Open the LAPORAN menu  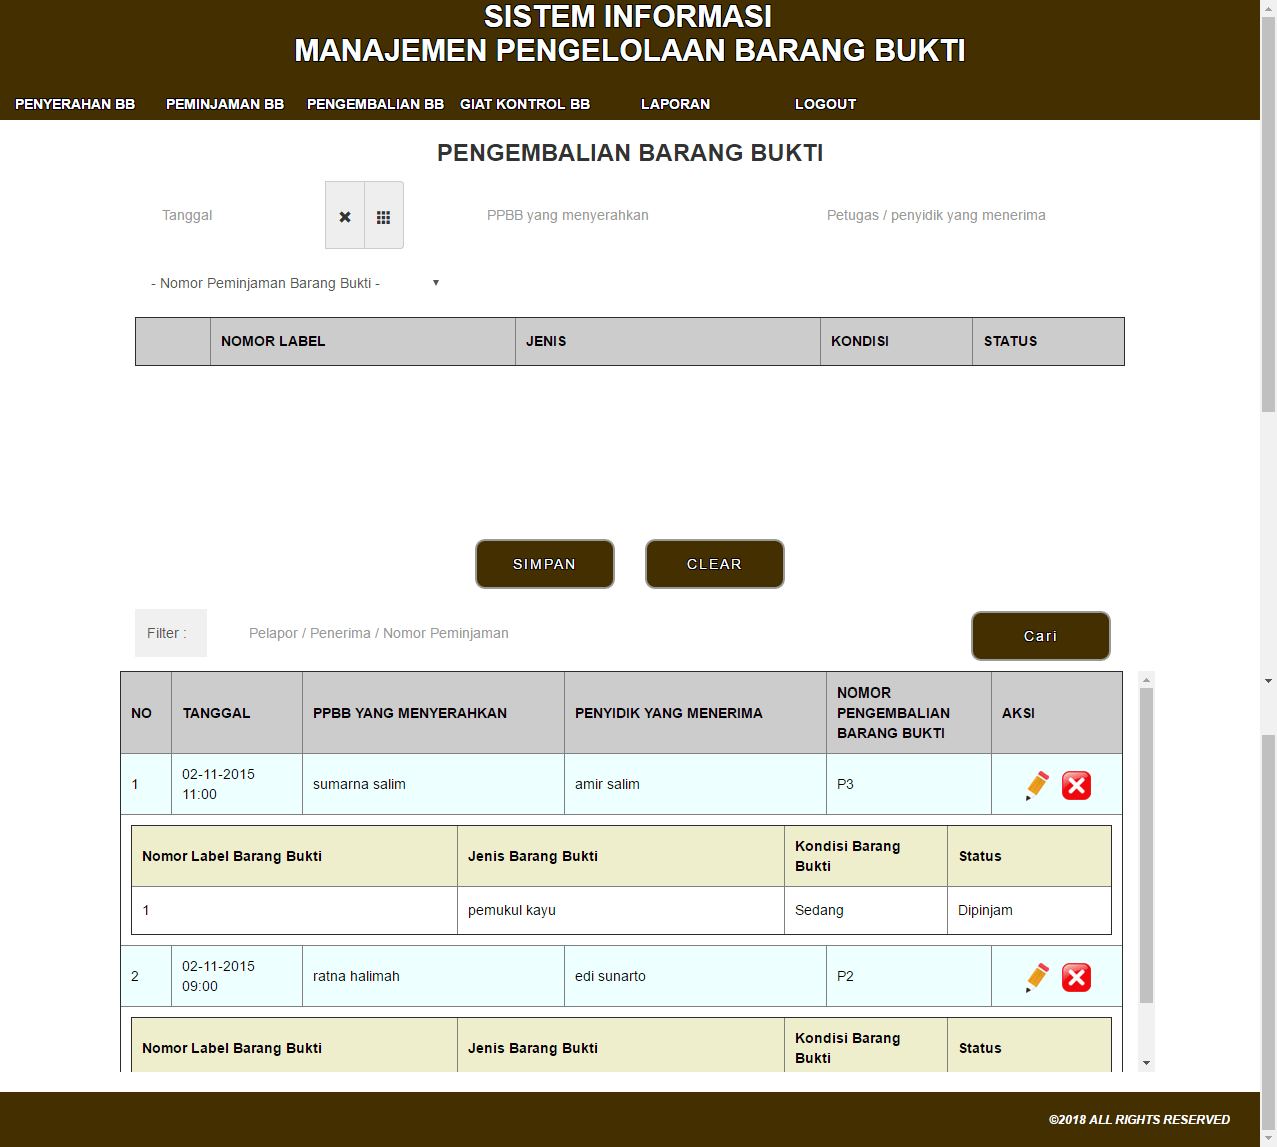675,104
